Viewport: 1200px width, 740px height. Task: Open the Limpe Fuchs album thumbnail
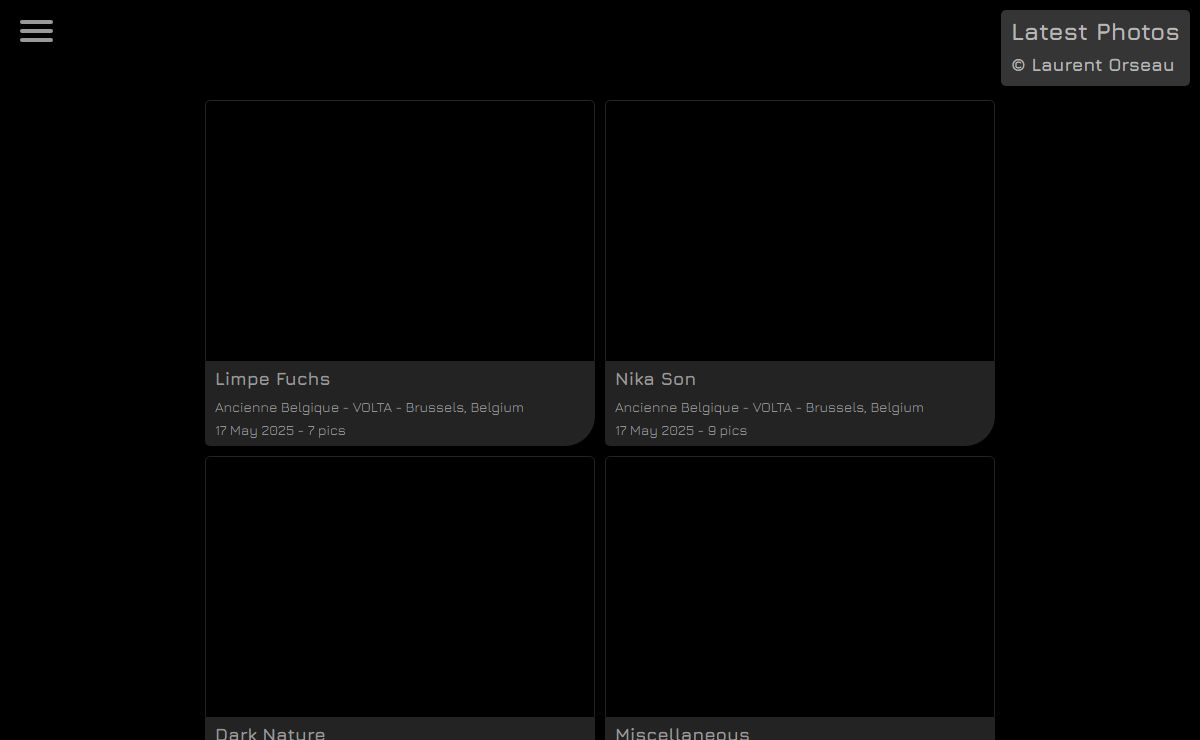tap(400, 231)
